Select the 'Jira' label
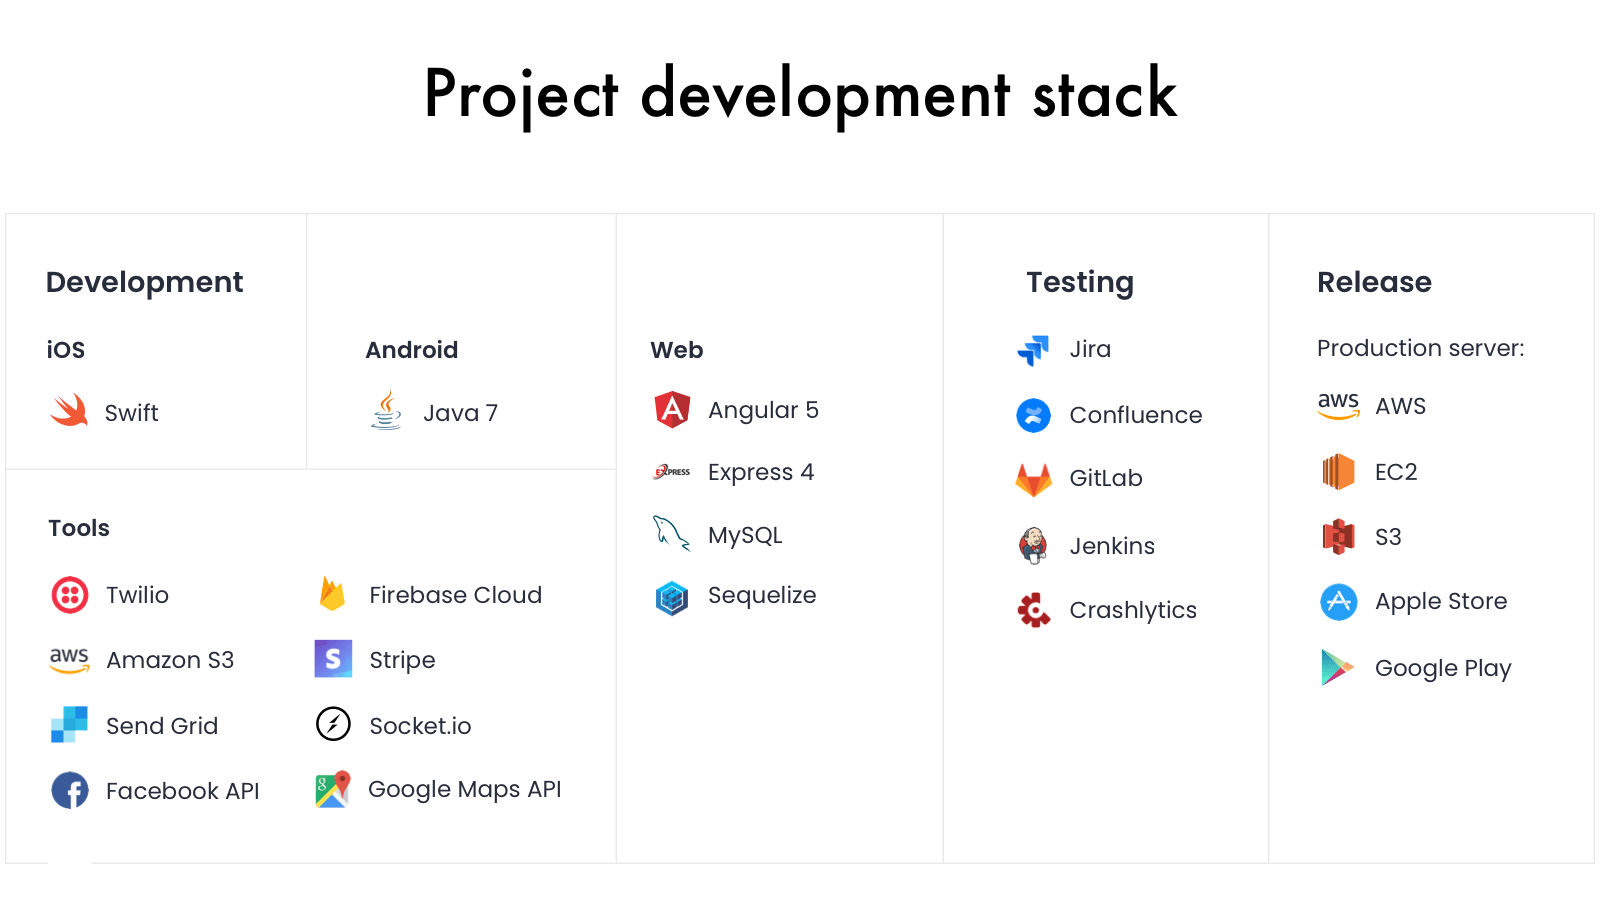Image resolution: width=1600 pixels, height=915 pixels. tap(1090, 349)
